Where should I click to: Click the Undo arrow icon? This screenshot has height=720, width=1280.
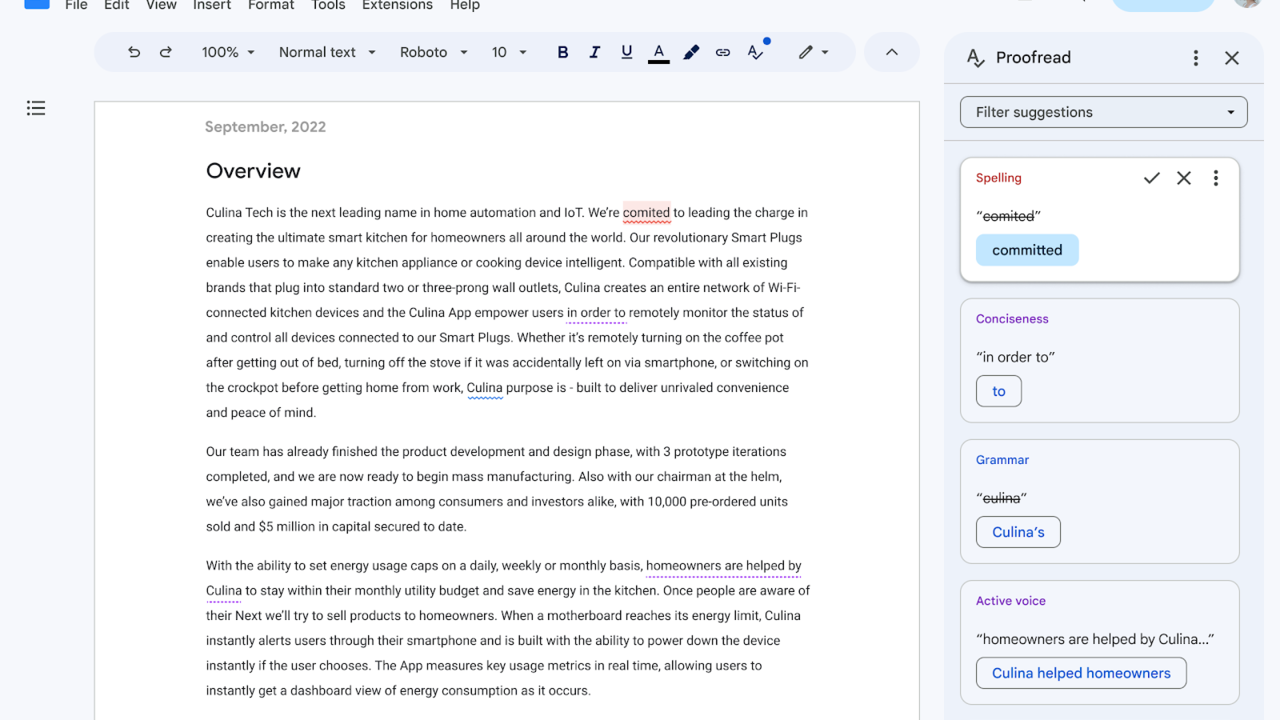(134, 52)
